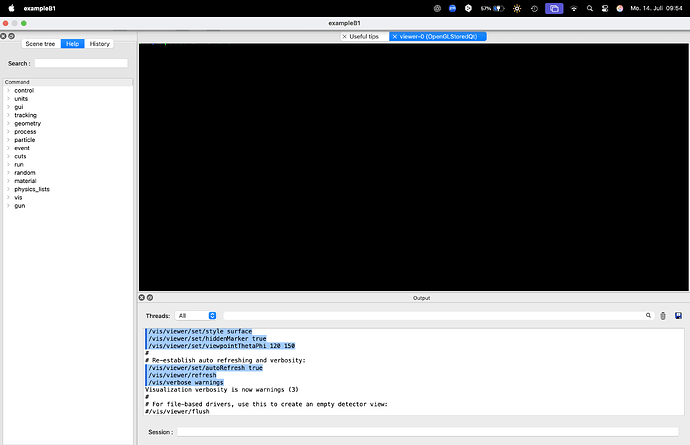
Task: Click the sun-shaped menu bar icon
Action: [517, 8]
